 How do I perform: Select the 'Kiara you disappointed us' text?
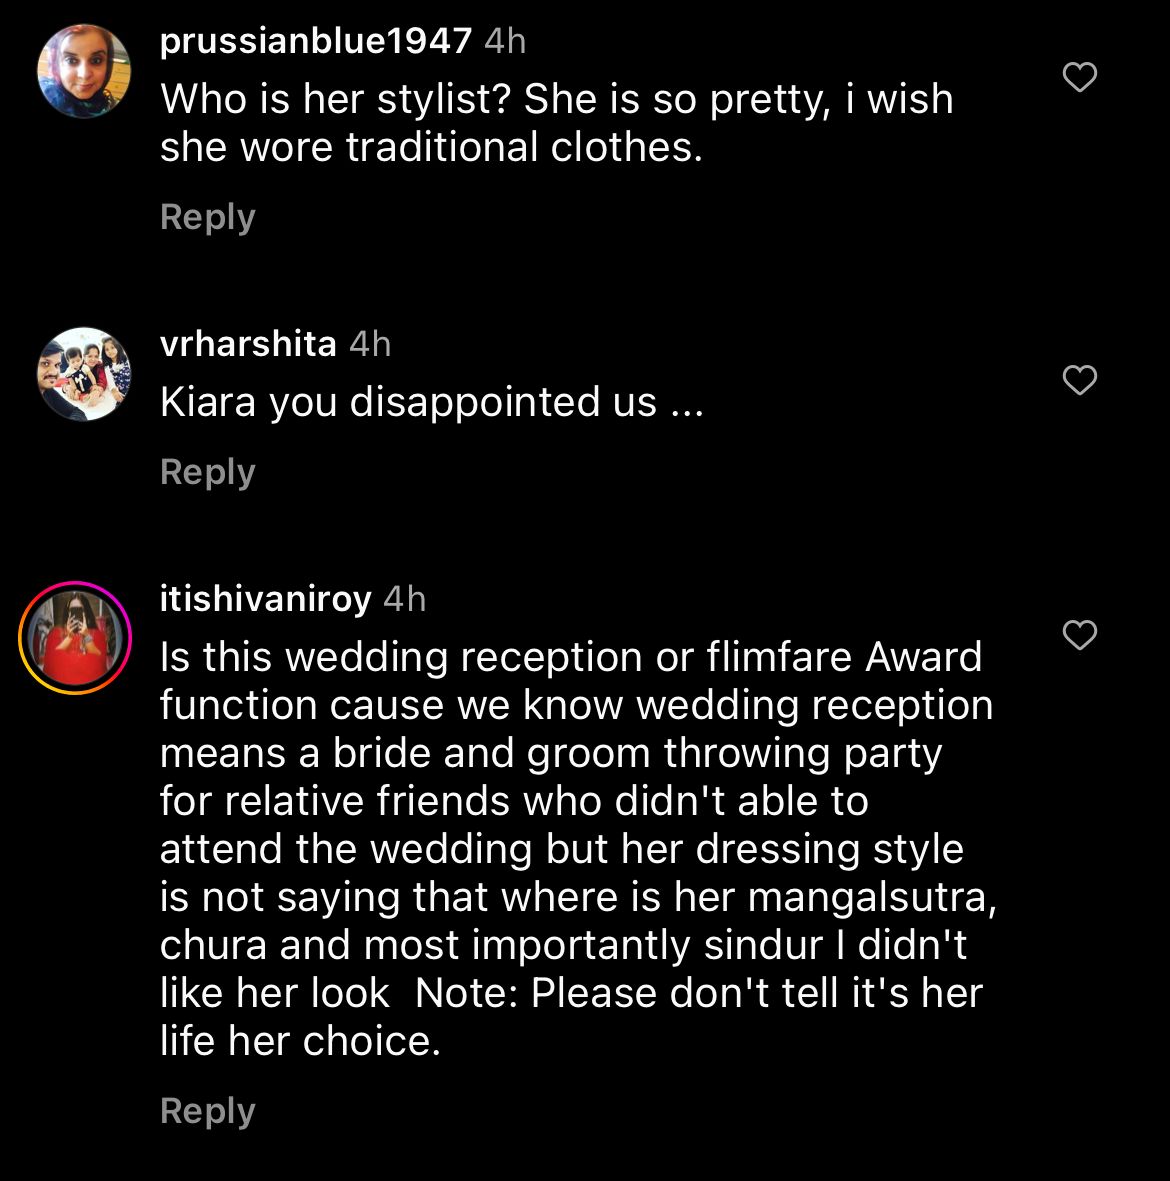(431, 402)
